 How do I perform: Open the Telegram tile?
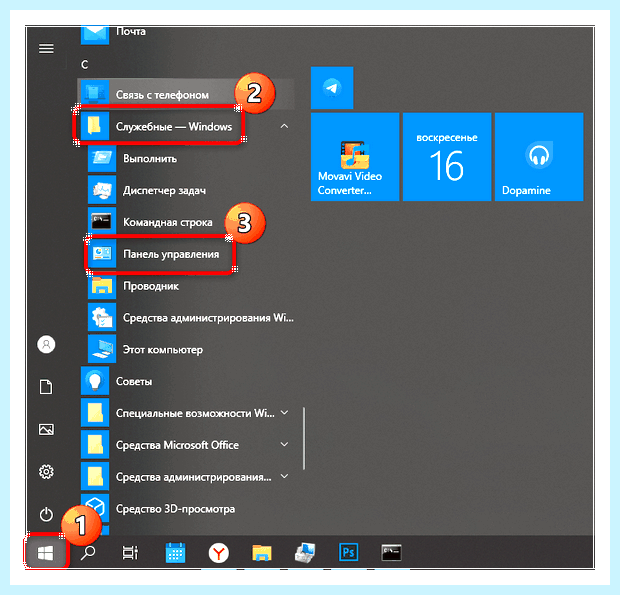[x=332, y=88]
